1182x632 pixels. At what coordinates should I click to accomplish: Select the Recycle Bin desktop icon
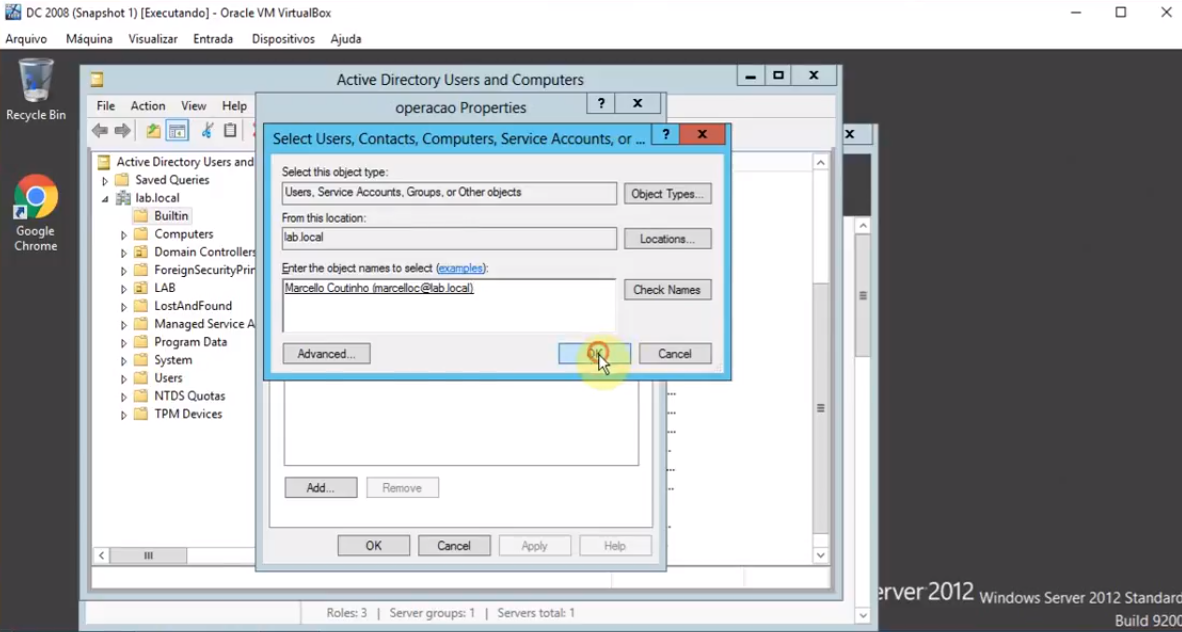click(35, 91)
